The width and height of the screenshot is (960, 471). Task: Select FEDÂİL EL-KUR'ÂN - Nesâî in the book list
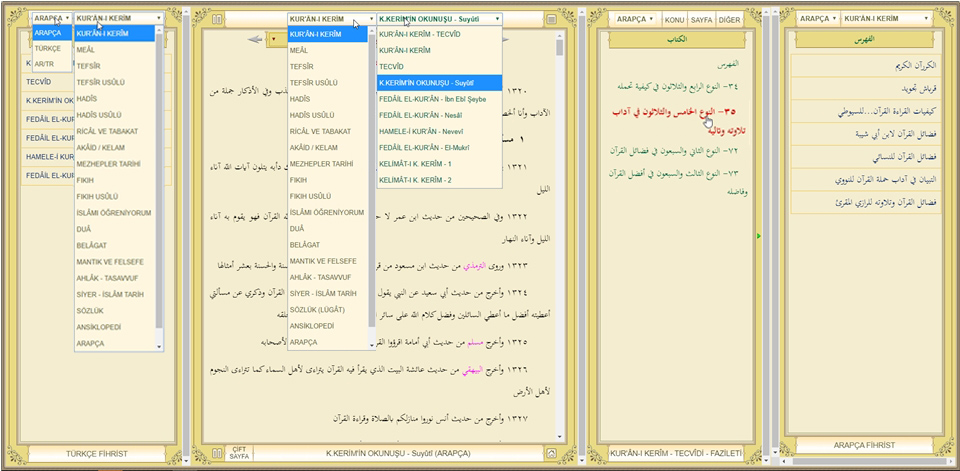click(x=440, y=115)
